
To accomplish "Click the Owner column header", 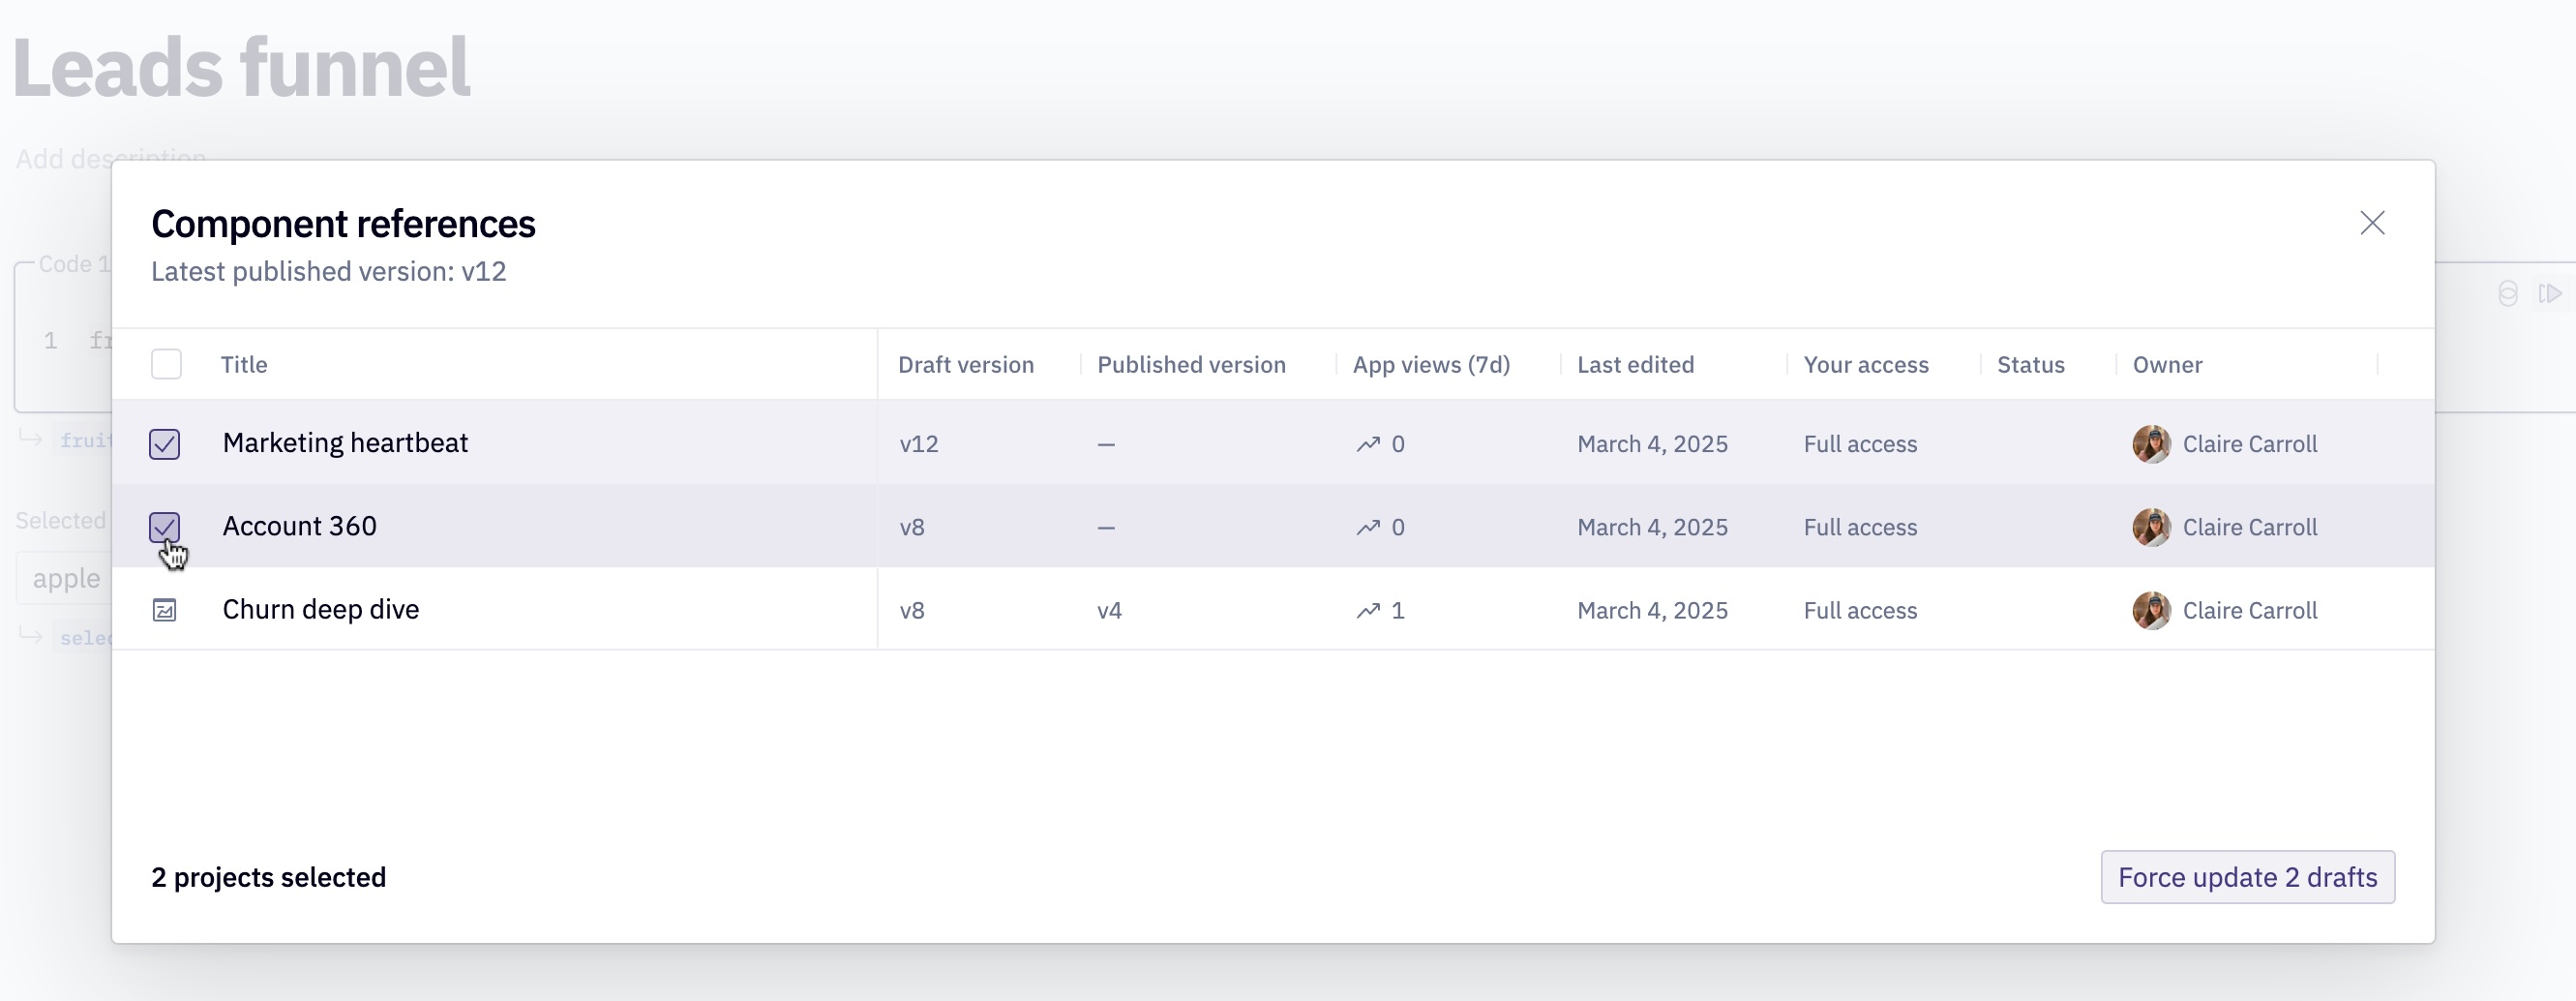I will [2167, 365].
